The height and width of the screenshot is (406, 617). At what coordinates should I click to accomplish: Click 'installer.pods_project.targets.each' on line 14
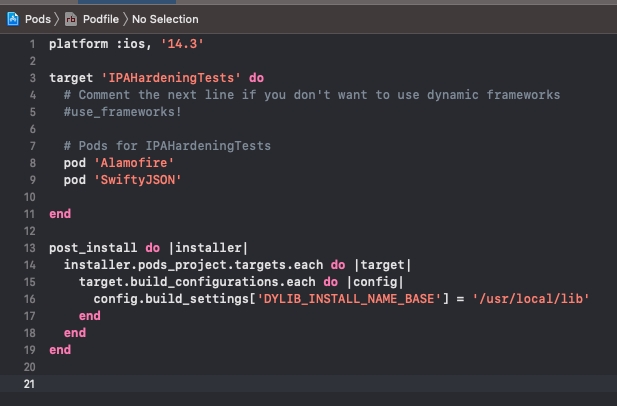click(193, 265)
